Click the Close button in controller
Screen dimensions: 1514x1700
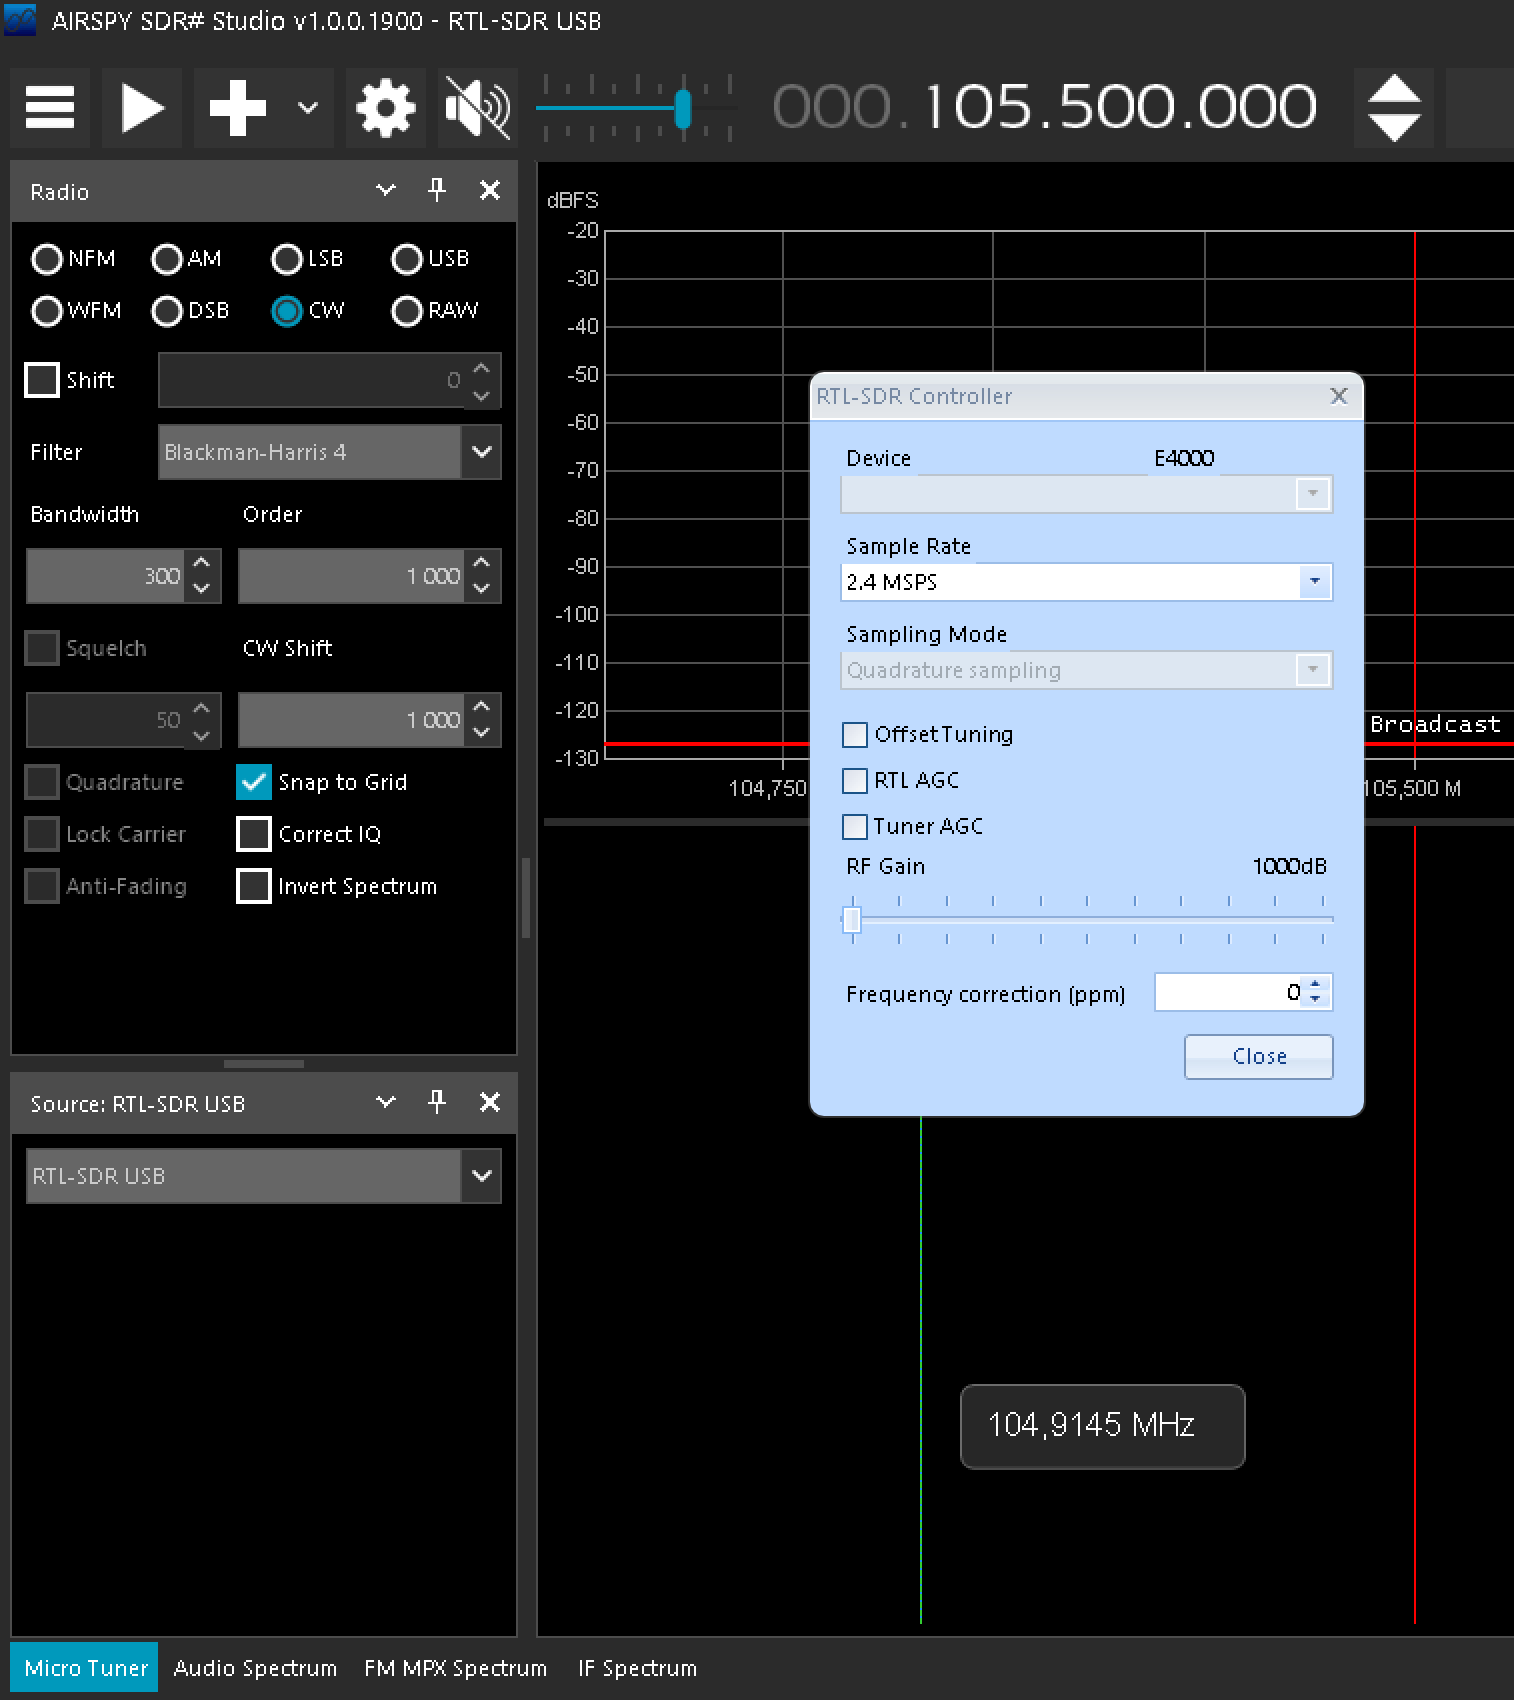click(1259, 1056)
